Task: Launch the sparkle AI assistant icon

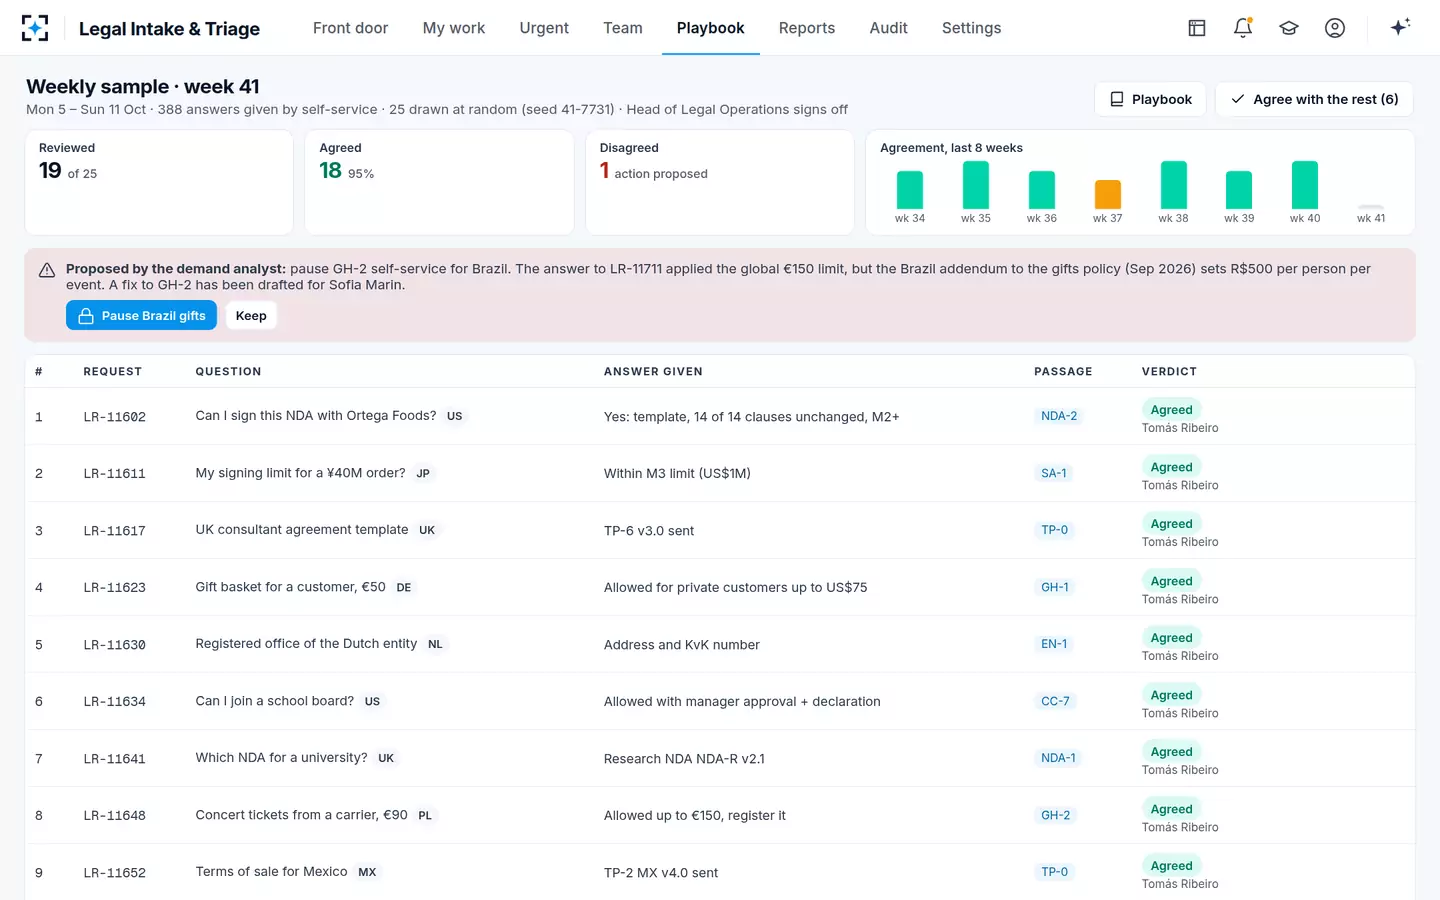Action: (x=1400, y=27)
